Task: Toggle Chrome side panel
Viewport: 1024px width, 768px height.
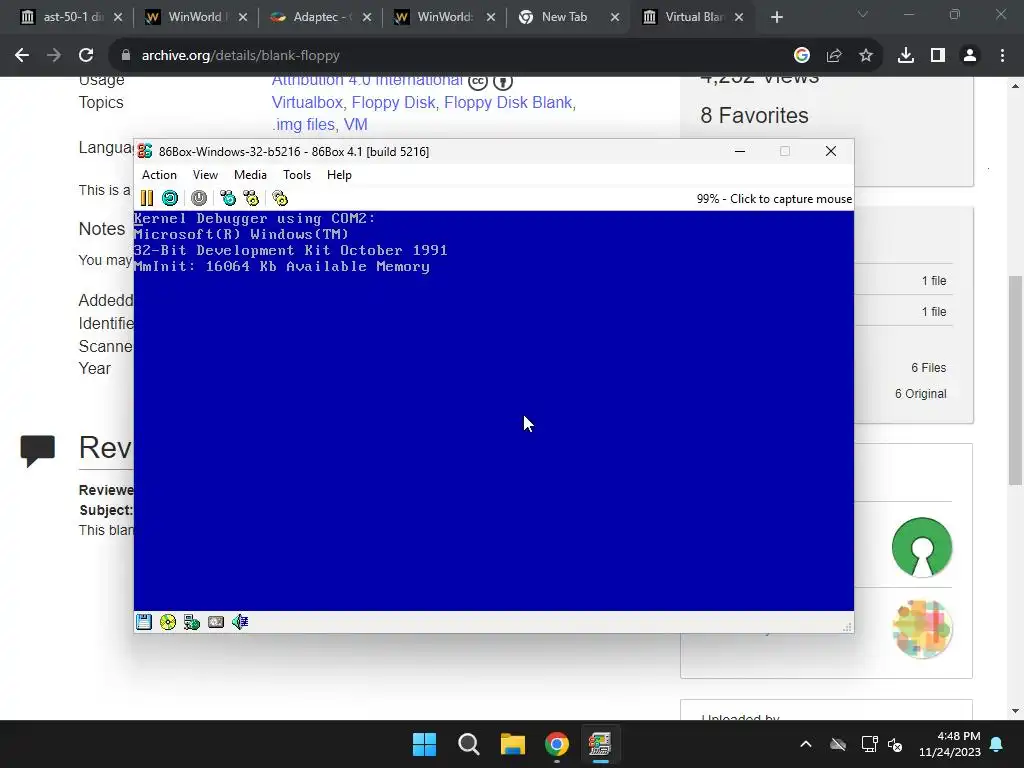Action: (x=938, y=56)
